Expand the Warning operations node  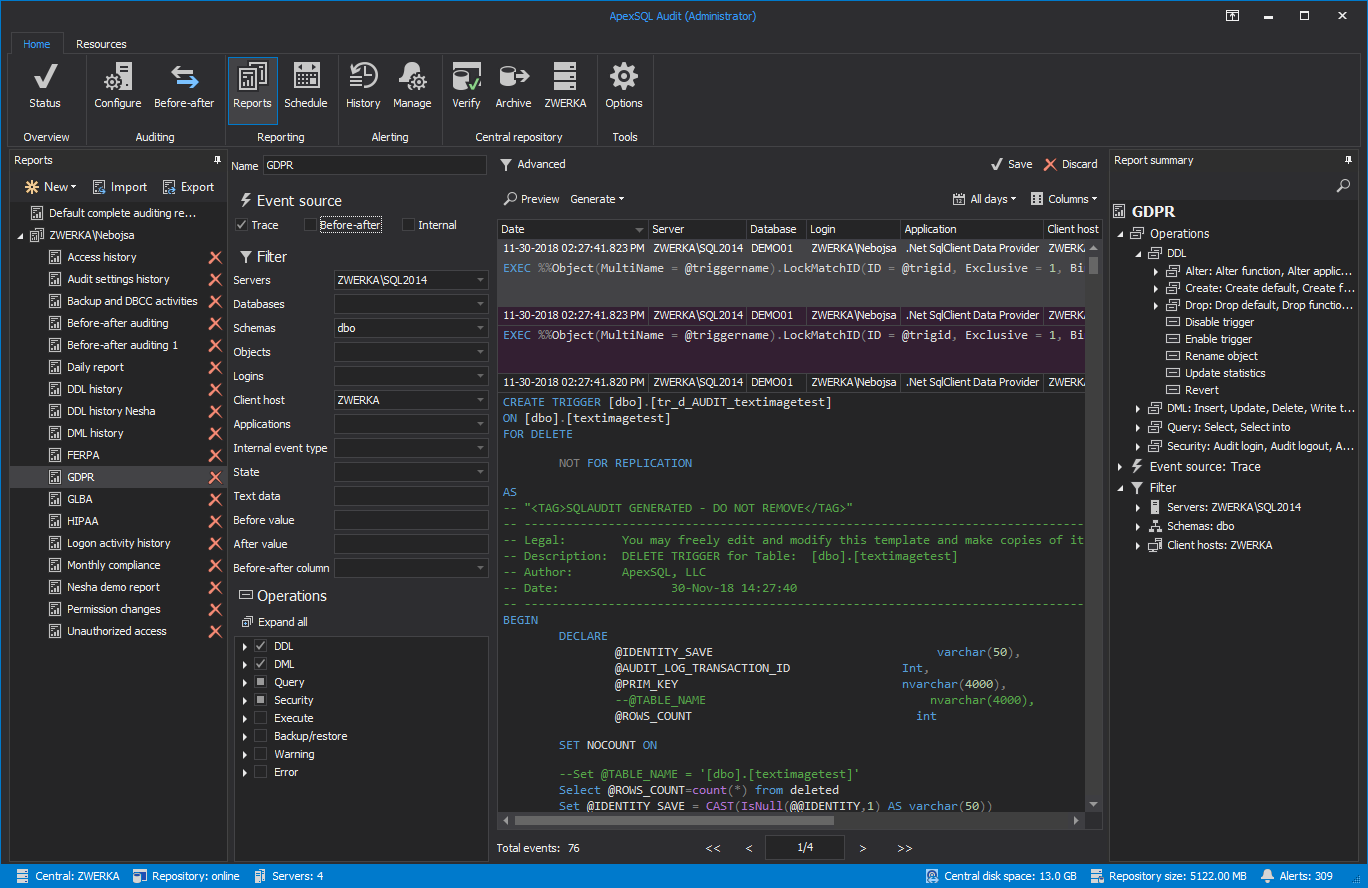click(x=245, y=754)
